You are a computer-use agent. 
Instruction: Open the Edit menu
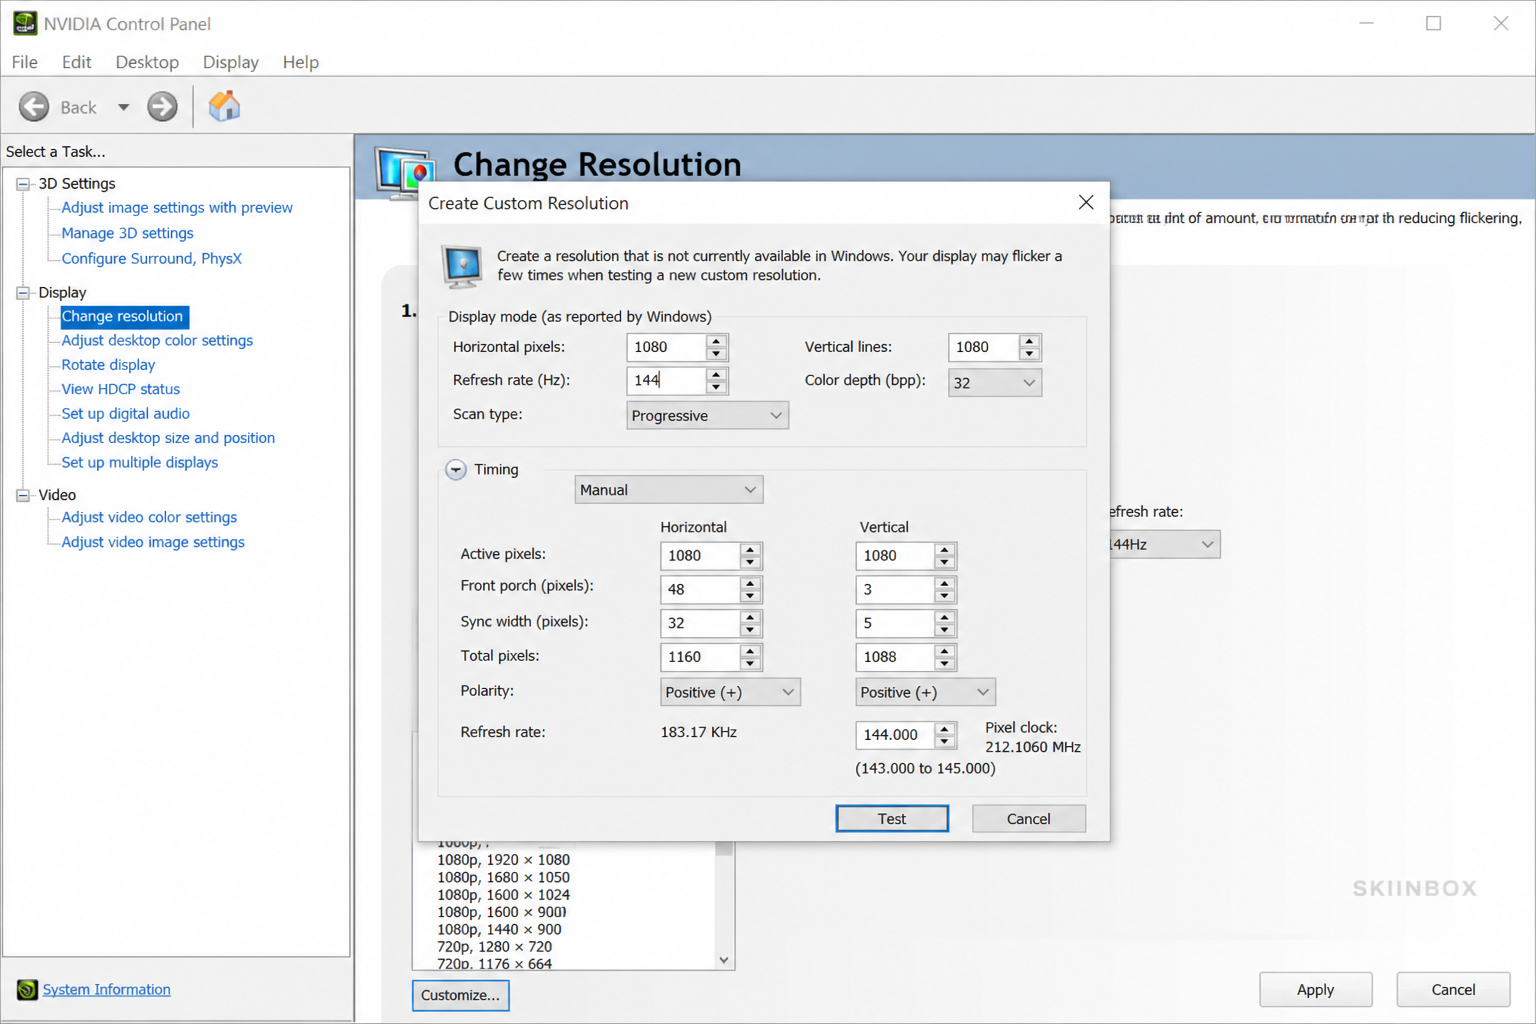coord(76,62)
